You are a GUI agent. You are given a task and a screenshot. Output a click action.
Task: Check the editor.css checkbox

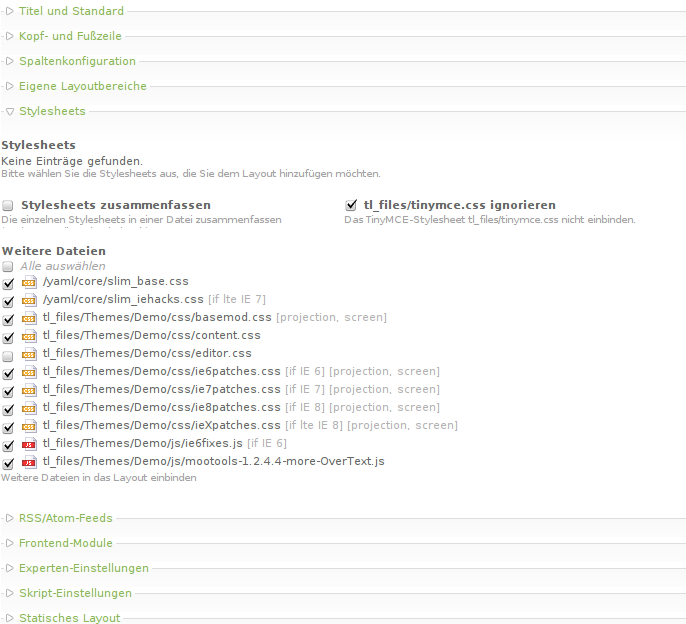(8, 356)
